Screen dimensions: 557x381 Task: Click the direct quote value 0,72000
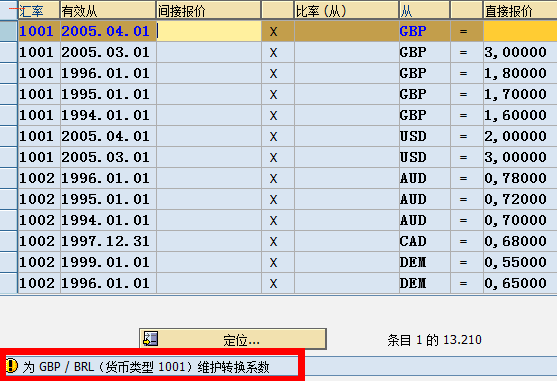[x=515, y=199]
